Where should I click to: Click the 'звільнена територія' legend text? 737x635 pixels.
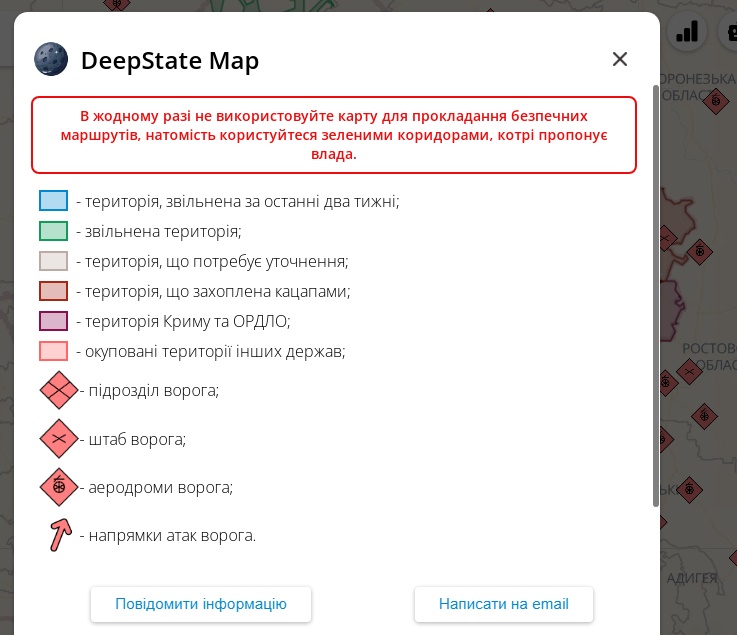click(x=162, y=231)
